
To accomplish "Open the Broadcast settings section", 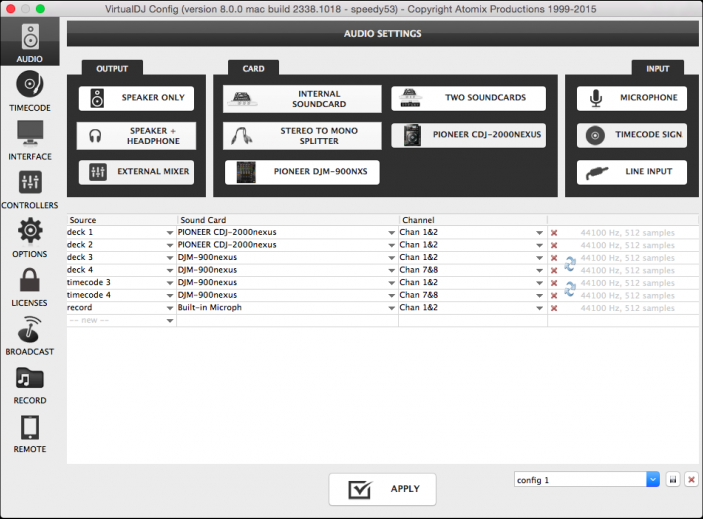I will tap(30, 336).
